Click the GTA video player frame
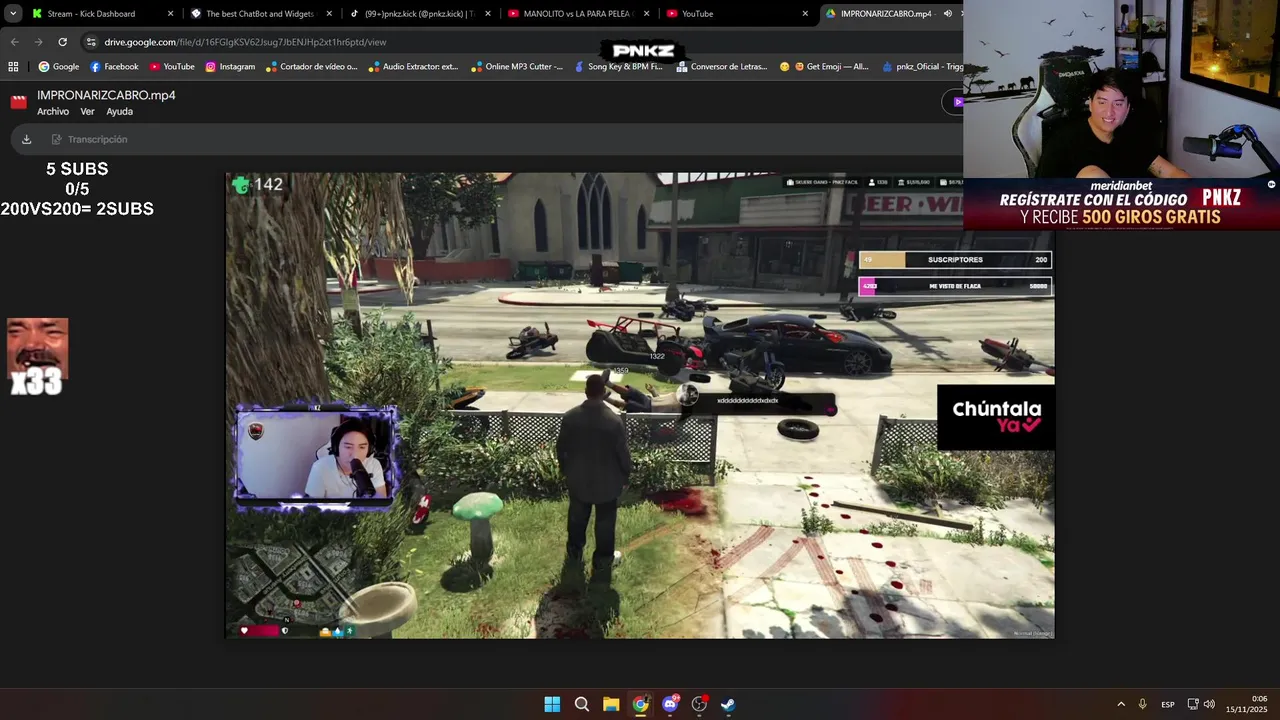 640,405
